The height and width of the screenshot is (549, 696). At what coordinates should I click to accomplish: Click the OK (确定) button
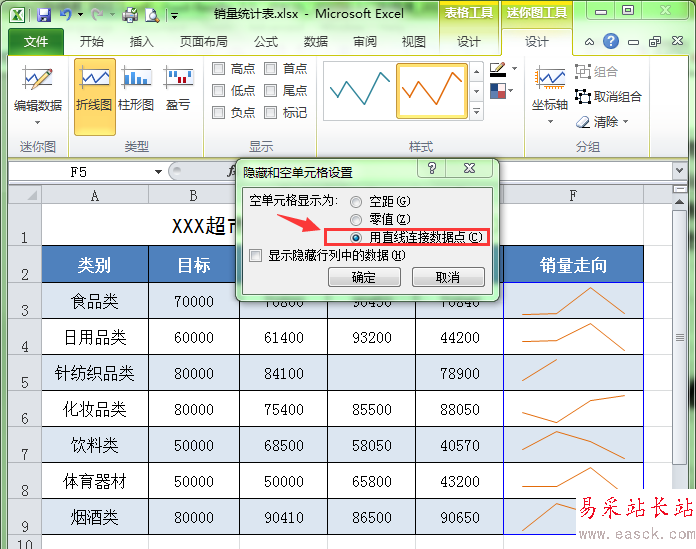364,277
